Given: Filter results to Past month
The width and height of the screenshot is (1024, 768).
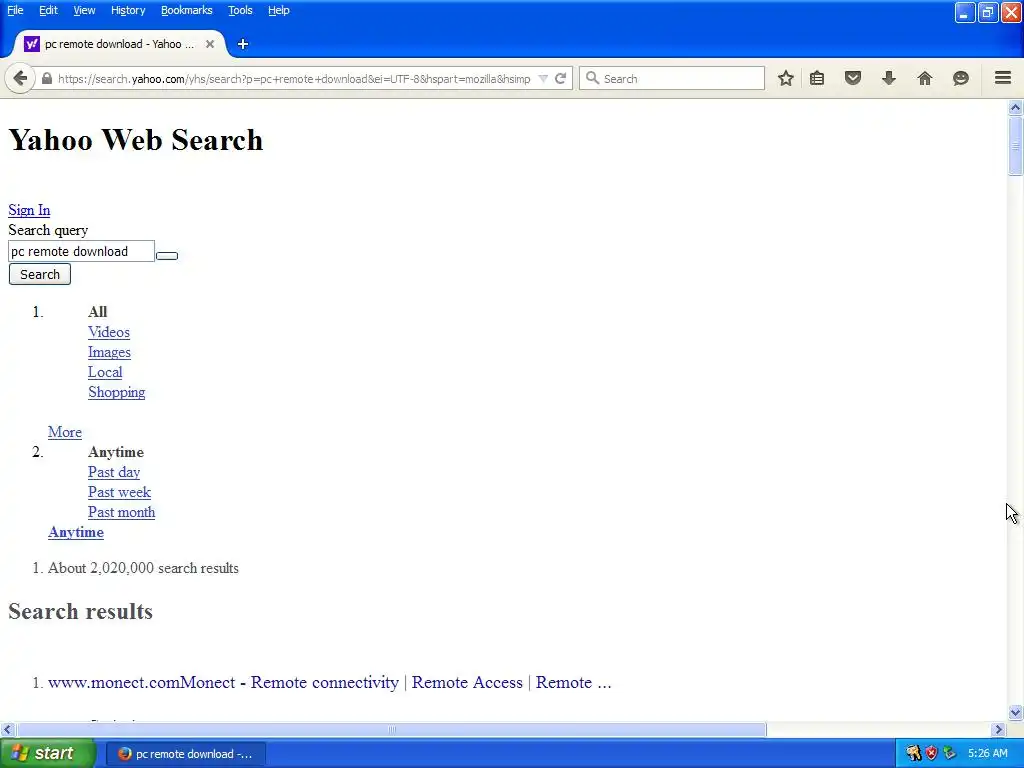Looking at the screenshot, I should [x=121, y=512].
